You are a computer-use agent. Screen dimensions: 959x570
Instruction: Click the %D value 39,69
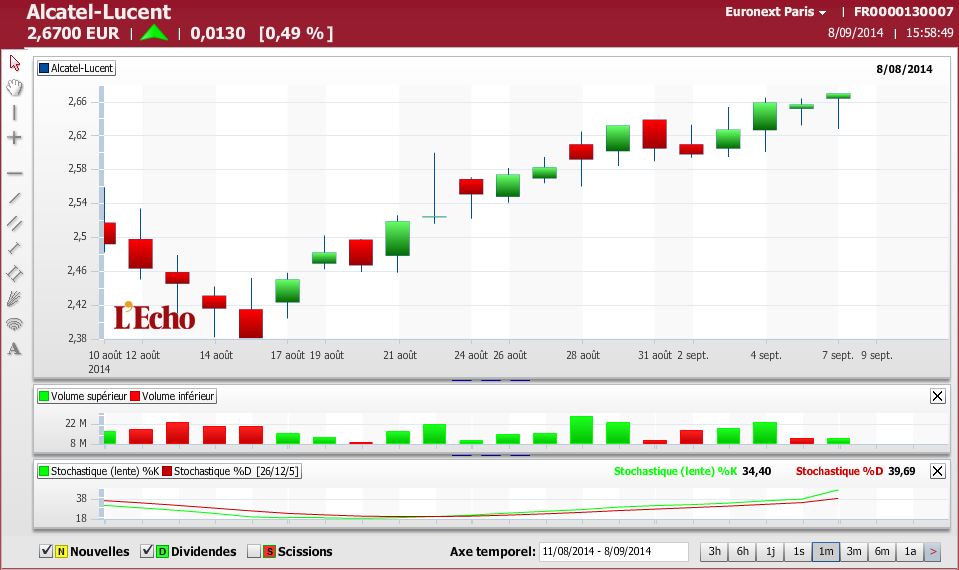click(901, 471)
